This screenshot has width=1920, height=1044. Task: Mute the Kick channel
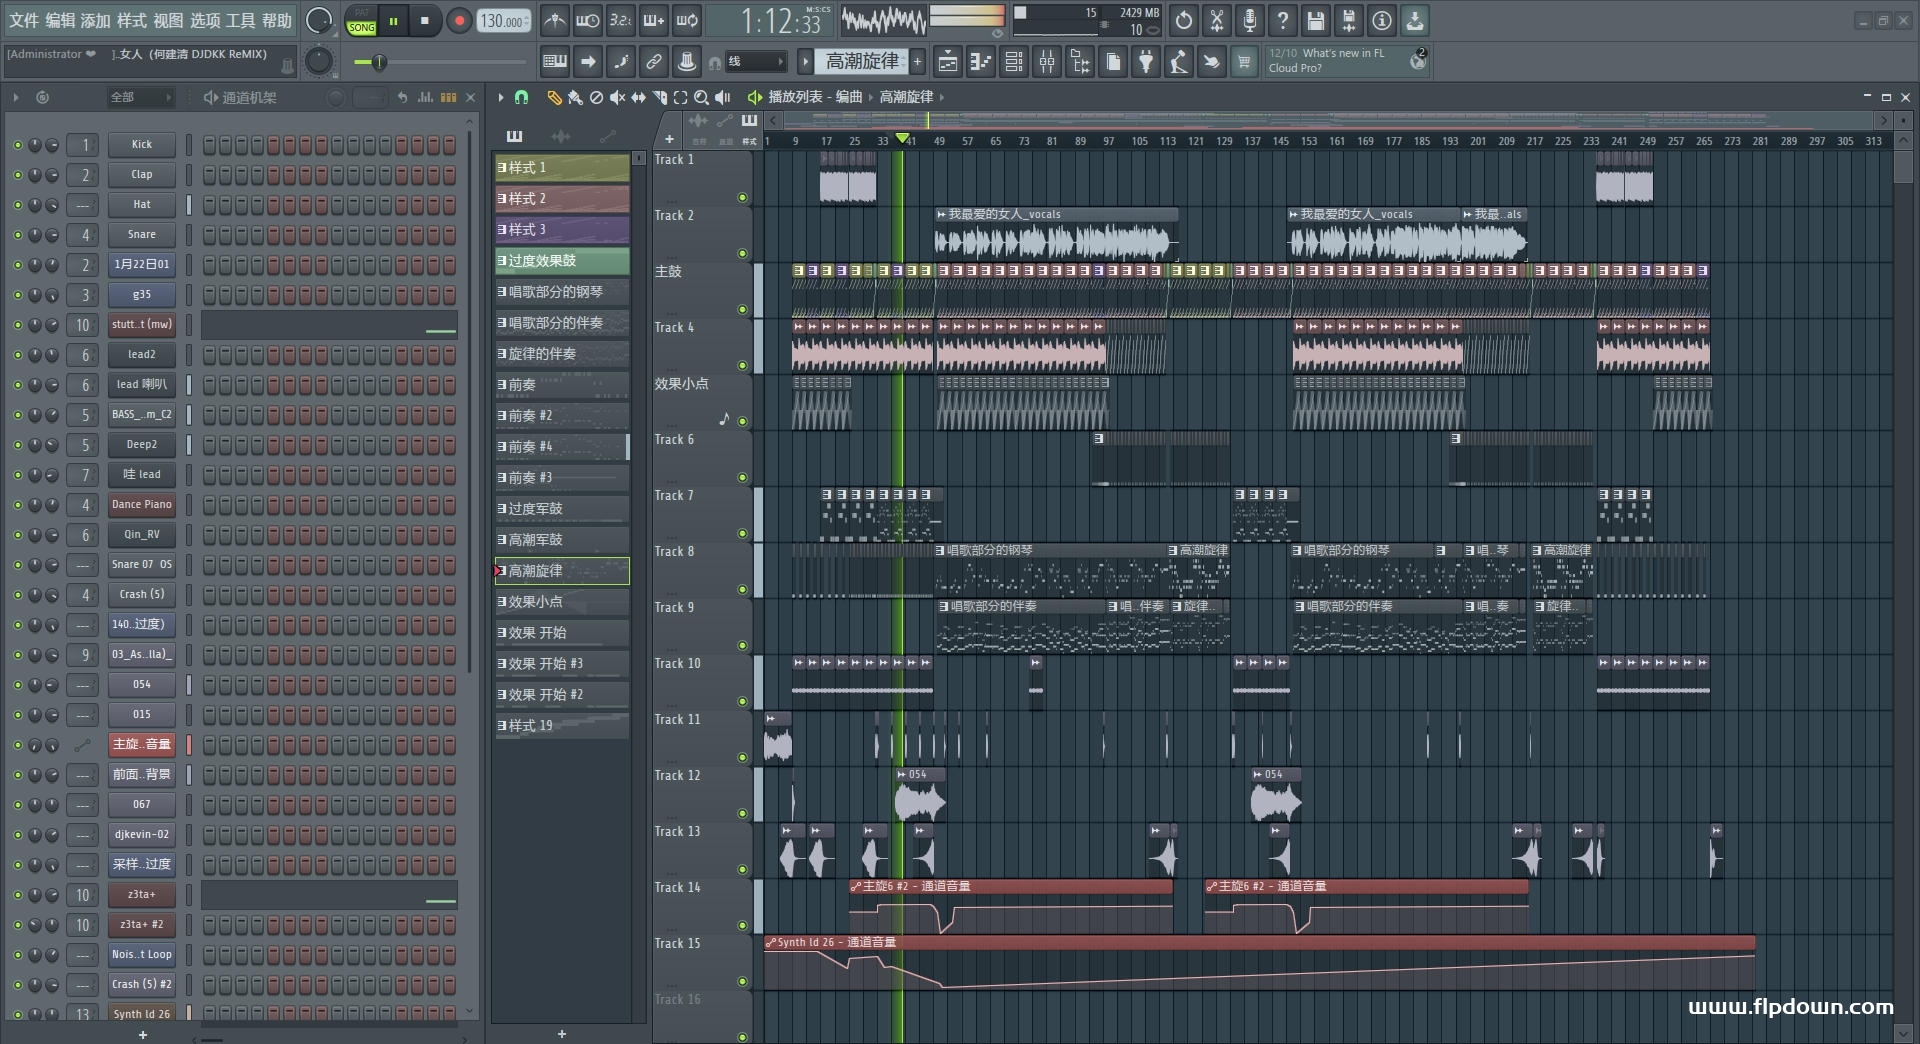[17, 145]
